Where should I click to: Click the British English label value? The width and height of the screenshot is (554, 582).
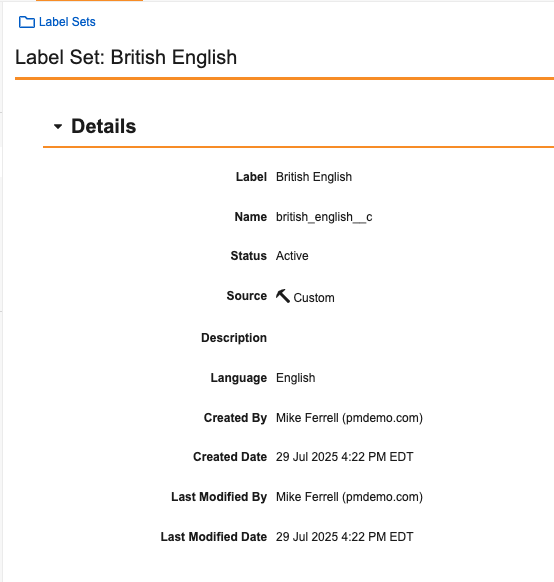click(x=314, y=177)
